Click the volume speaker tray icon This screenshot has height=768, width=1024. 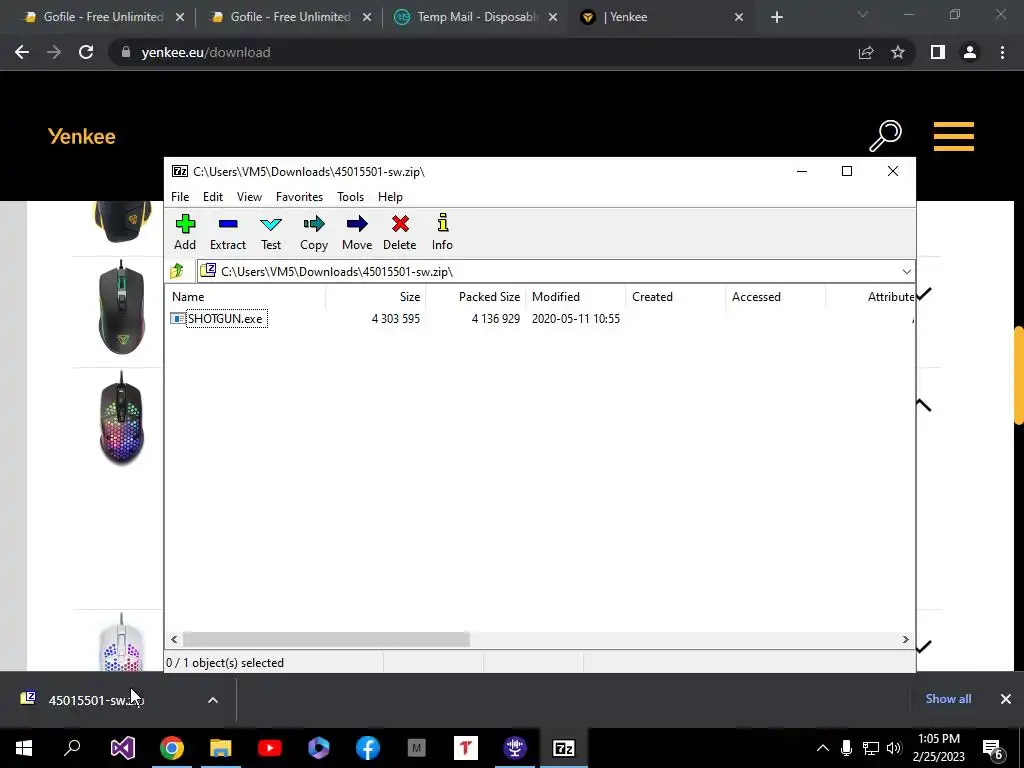pyautogui.click(x=894, y=748)
